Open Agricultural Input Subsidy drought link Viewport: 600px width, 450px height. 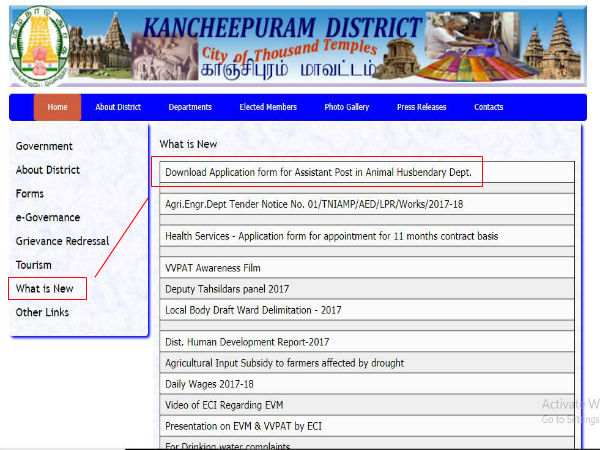pyautogui.click(x=284, y=363)
